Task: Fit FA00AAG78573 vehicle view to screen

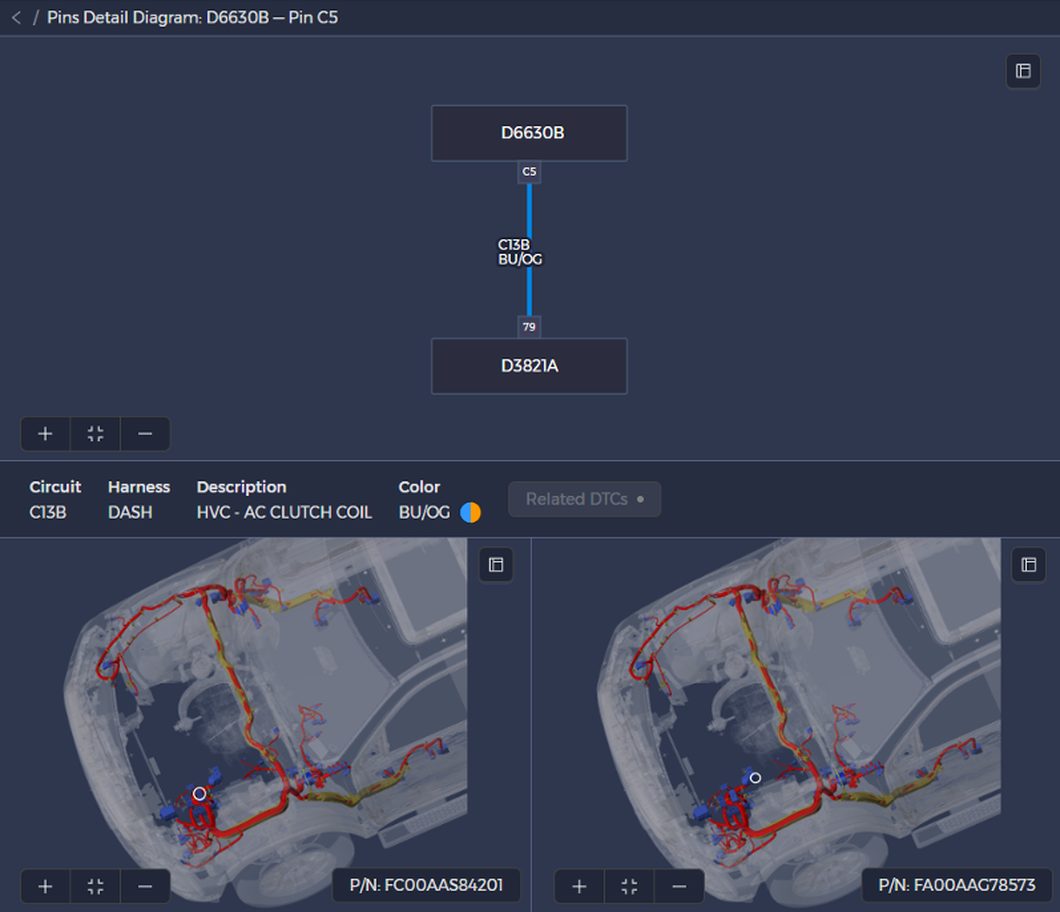Action: point(629,886)
